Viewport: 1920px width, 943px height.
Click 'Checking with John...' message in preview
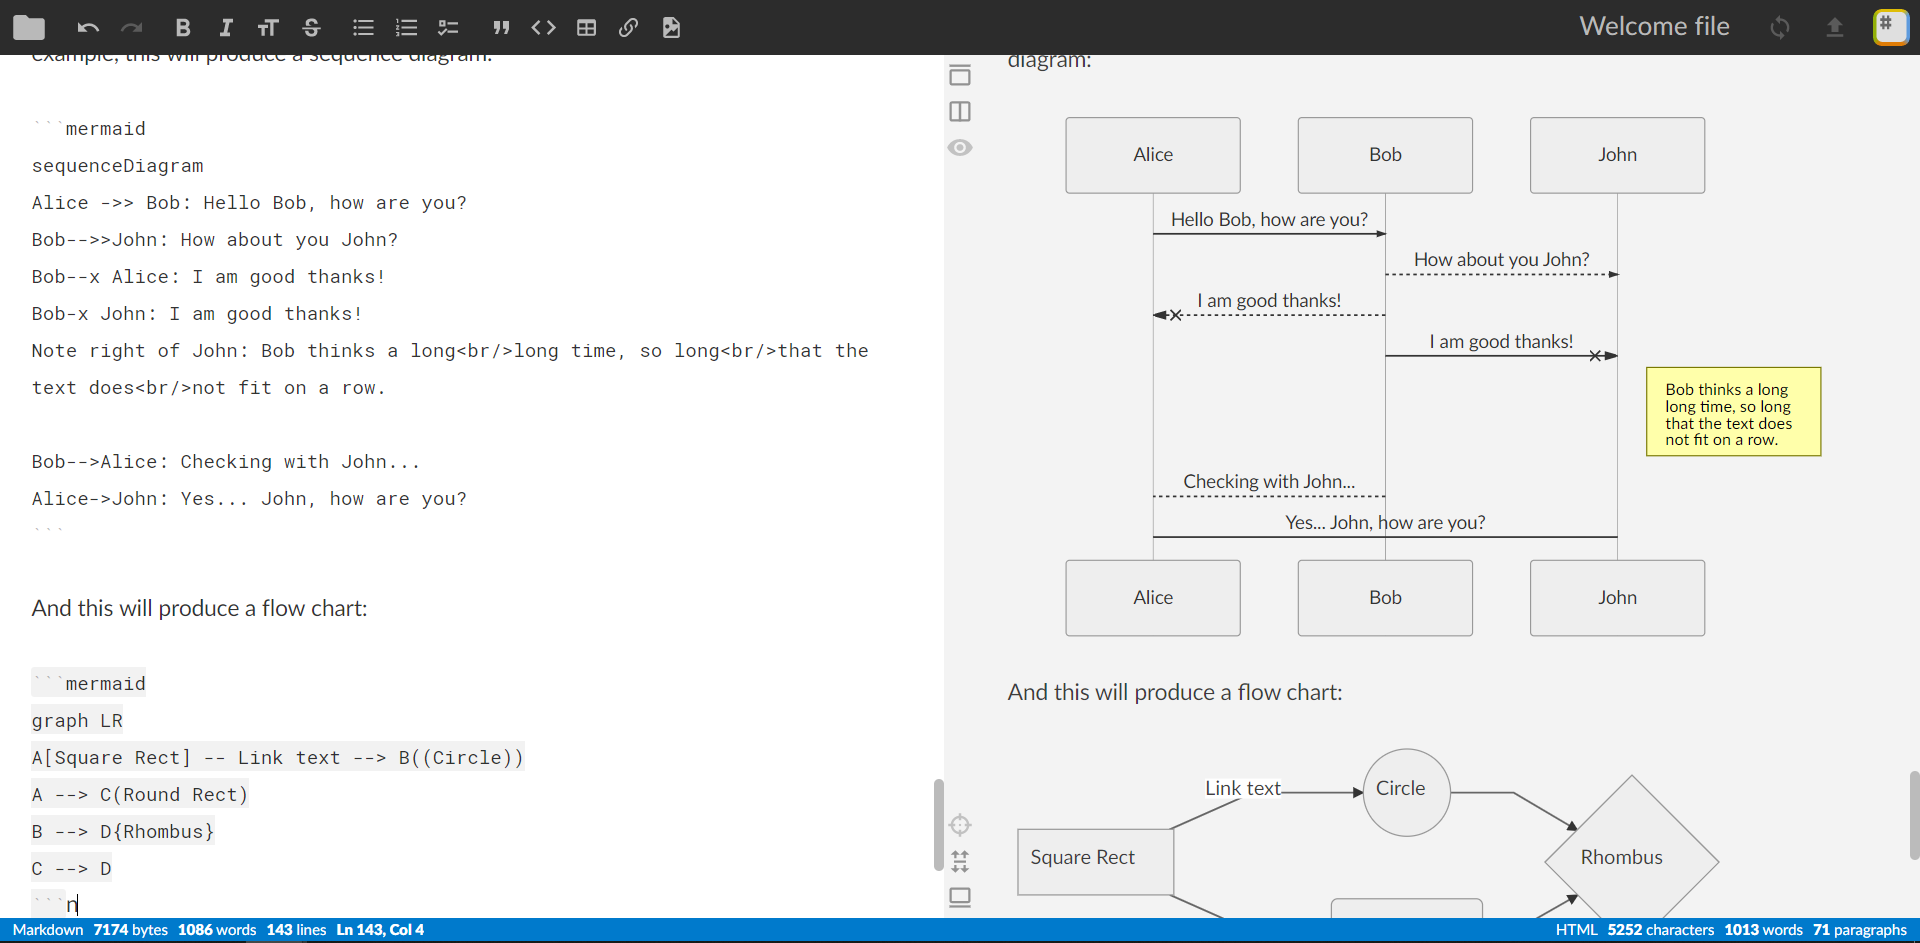click(x=1269, y=481)
